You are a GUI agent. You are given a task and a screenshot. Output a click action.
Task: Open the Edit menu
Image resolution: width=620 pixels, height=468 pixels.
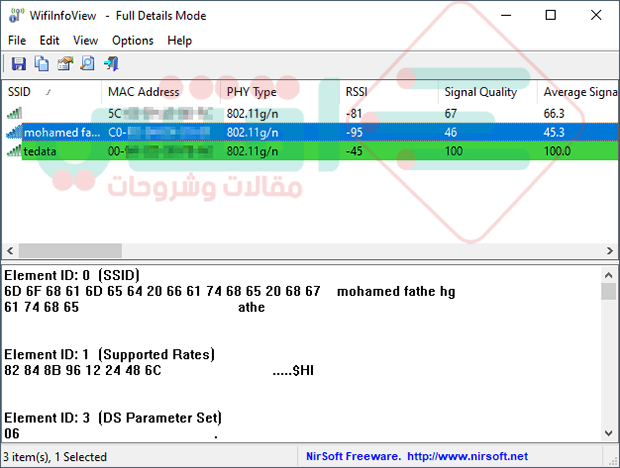(49, 40)
